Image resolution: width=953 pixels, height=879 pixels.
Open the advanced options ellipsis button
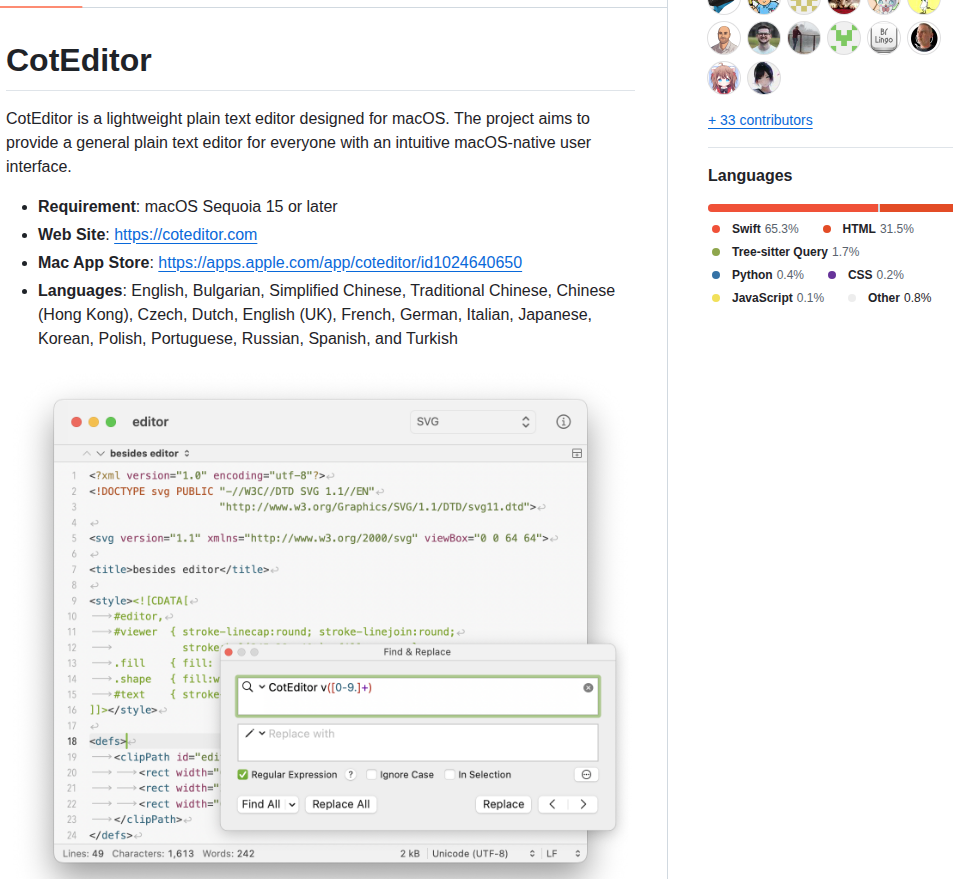[x=587, y=774]
